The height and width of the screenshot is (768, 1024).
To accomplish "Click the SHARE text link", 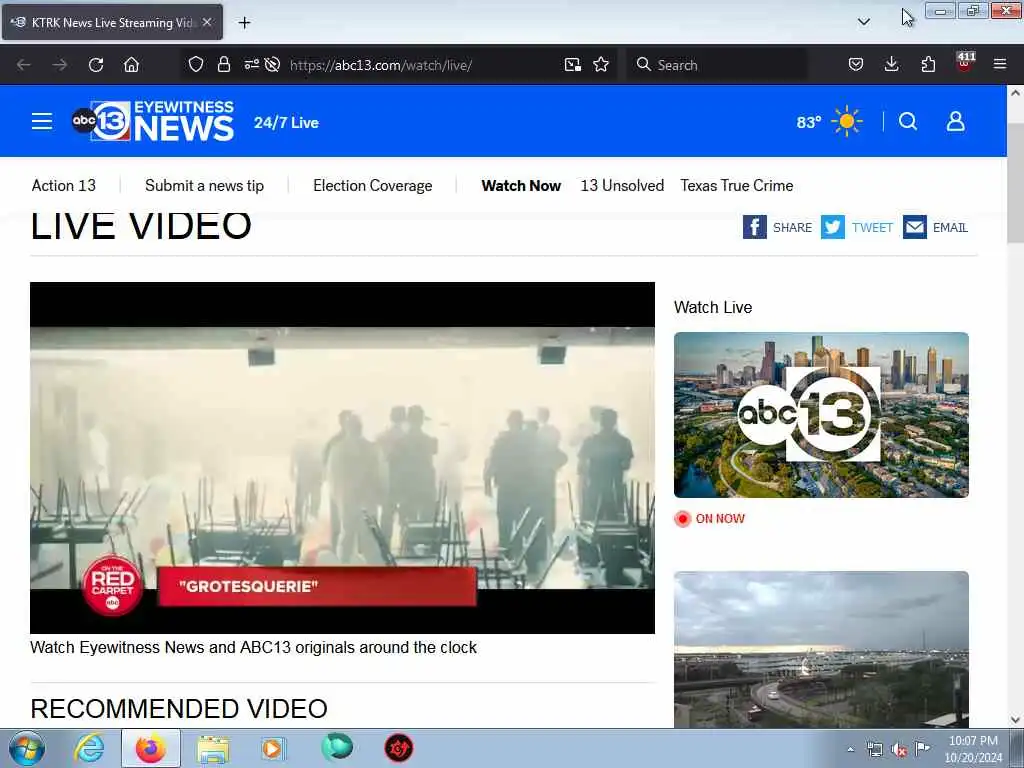I will click(792, 228).
